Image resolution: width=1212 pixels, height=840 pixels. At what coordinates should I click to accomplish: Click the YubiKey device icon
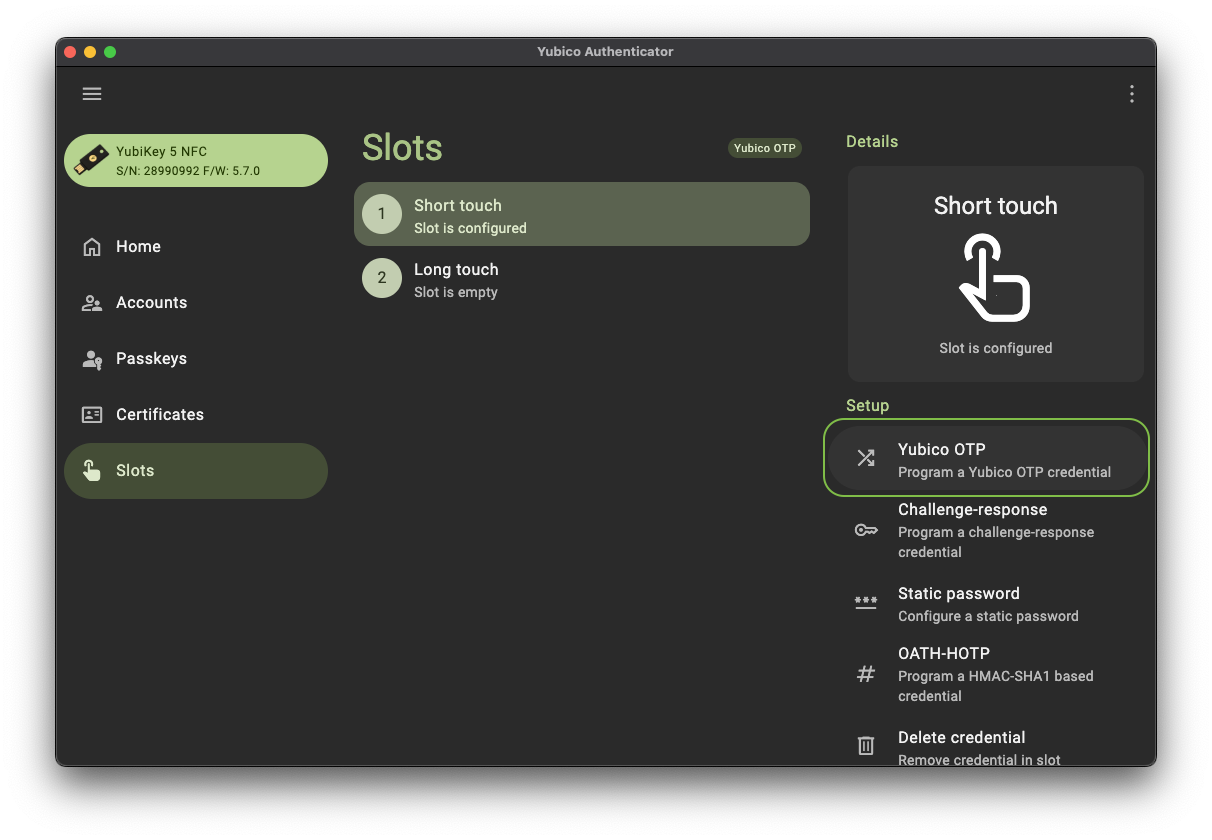pyautogui.click(x=93, y=161)
